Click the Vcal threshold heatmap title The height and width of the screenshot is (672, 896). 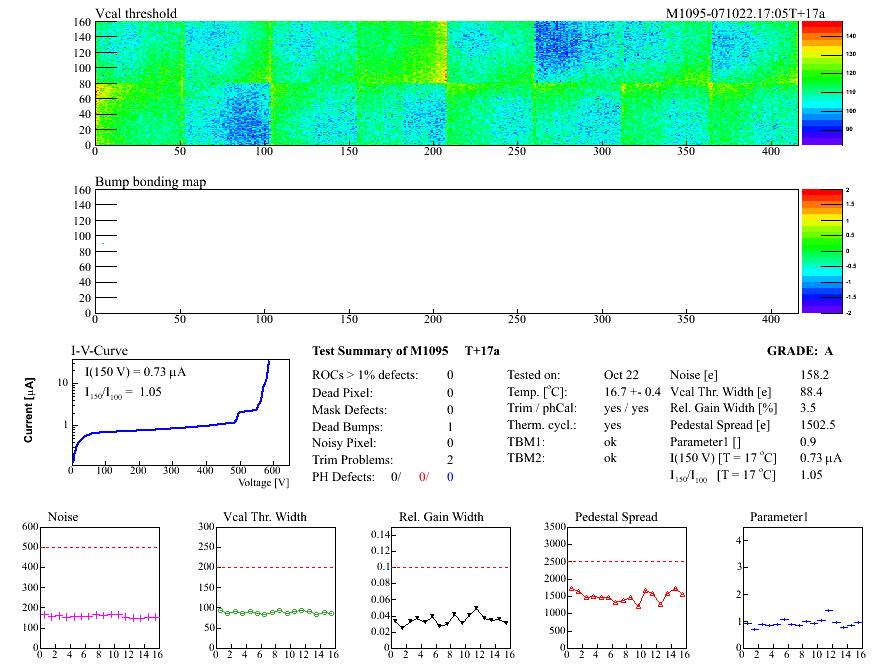[x=136, y=14]
